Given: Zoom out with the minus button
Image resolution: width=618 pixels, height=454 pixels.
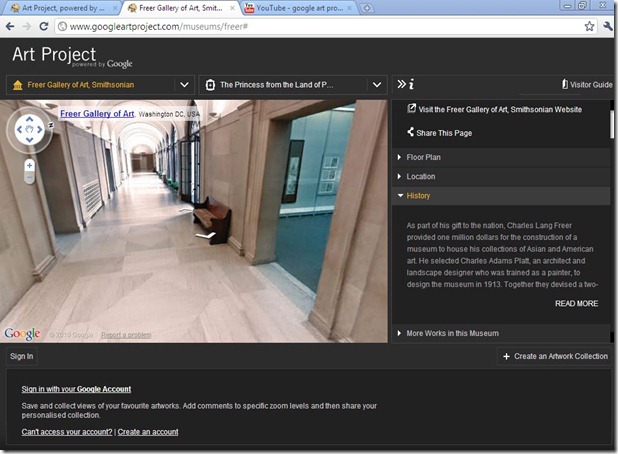Looking at the screenshot, I should (30, 178).
